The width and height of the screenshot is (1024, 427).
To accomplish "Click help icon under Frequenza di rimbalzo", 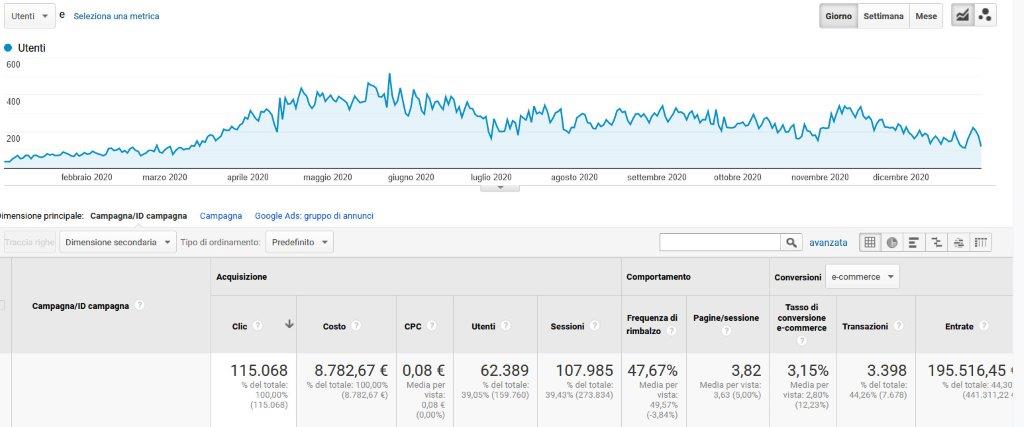I will click(671, 331).
